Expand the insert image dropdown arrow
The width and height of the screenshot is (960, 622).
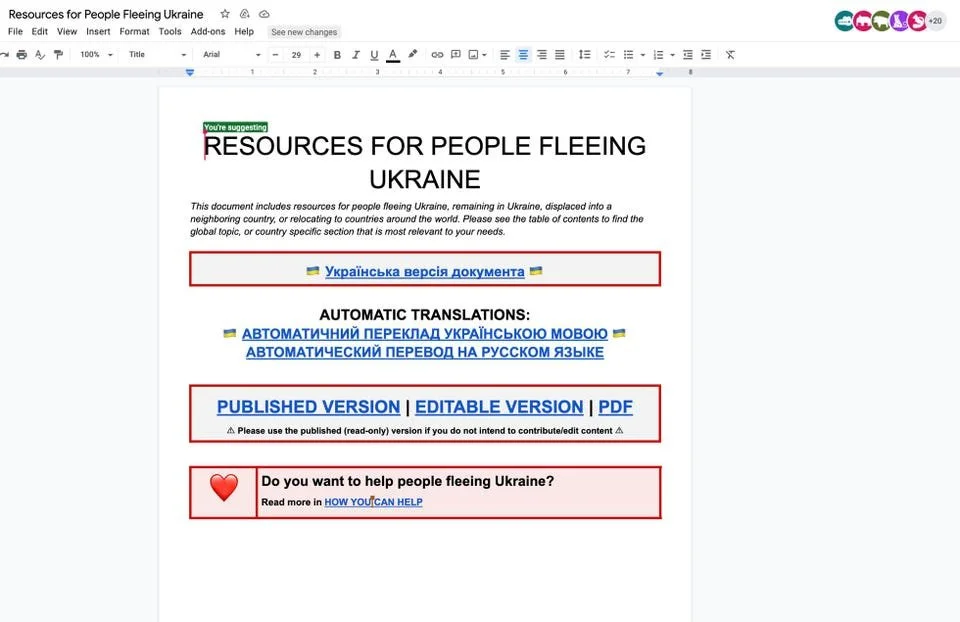(x=484, y=54)
